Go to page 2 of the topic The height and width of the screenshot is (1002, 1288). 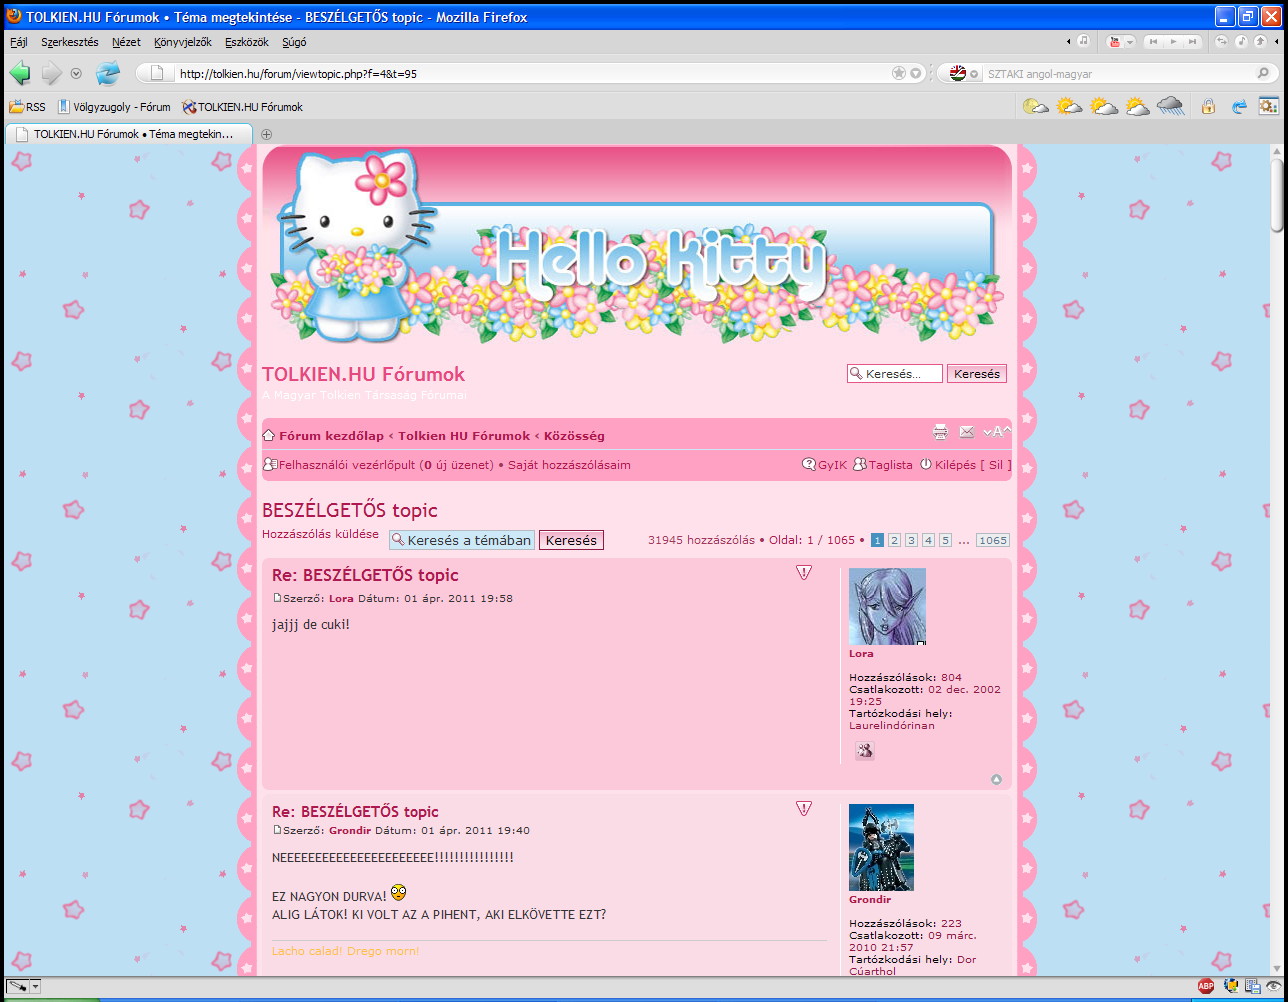[894, 540]
